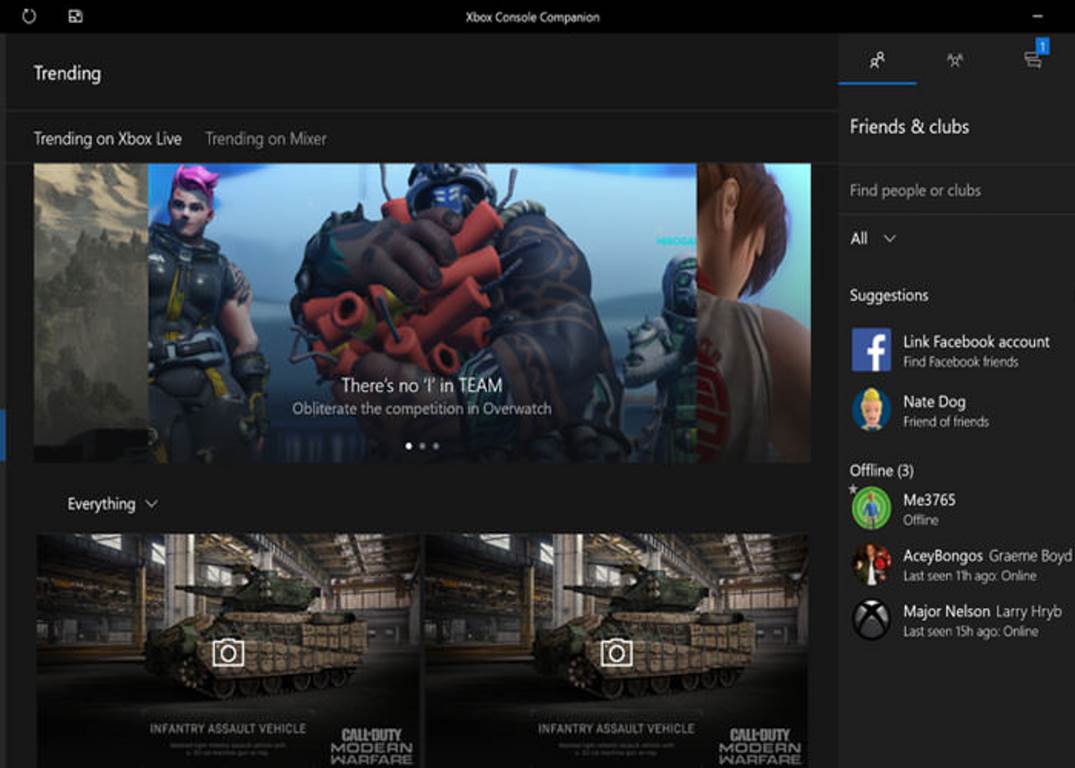This screenshot has width=1075, height=768.
Task: Click the refresh icon in title bar
Action: tap(28, 17)
